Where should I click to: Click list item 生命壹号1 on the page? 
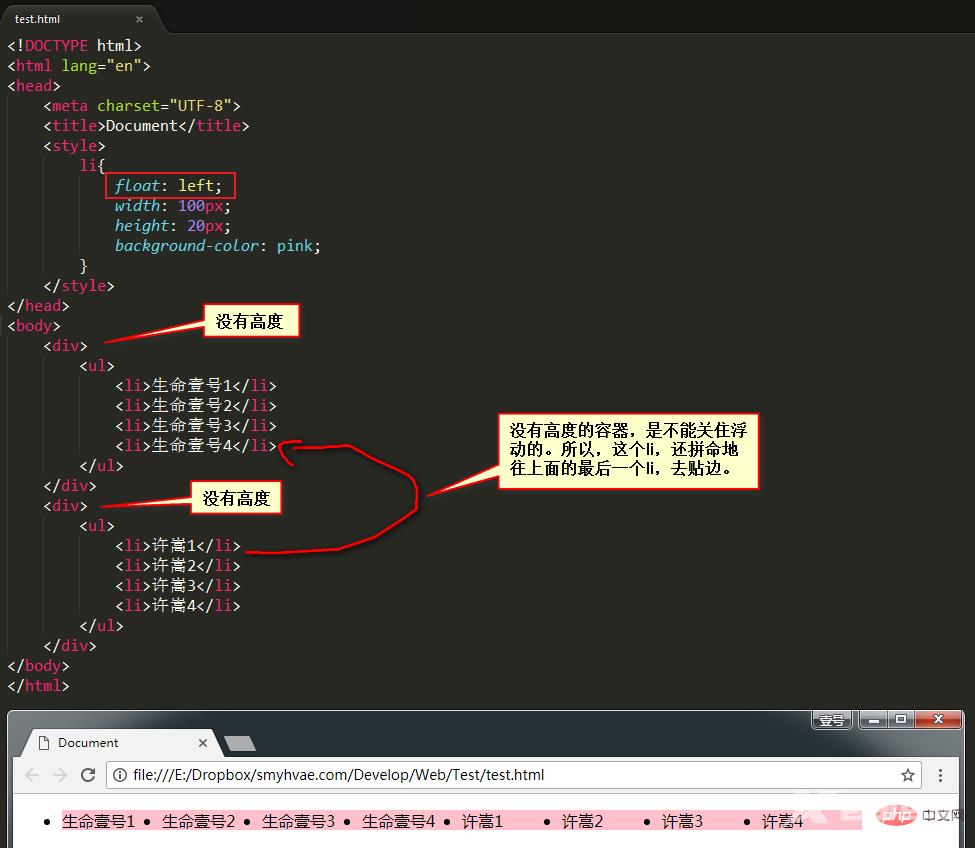98,821
